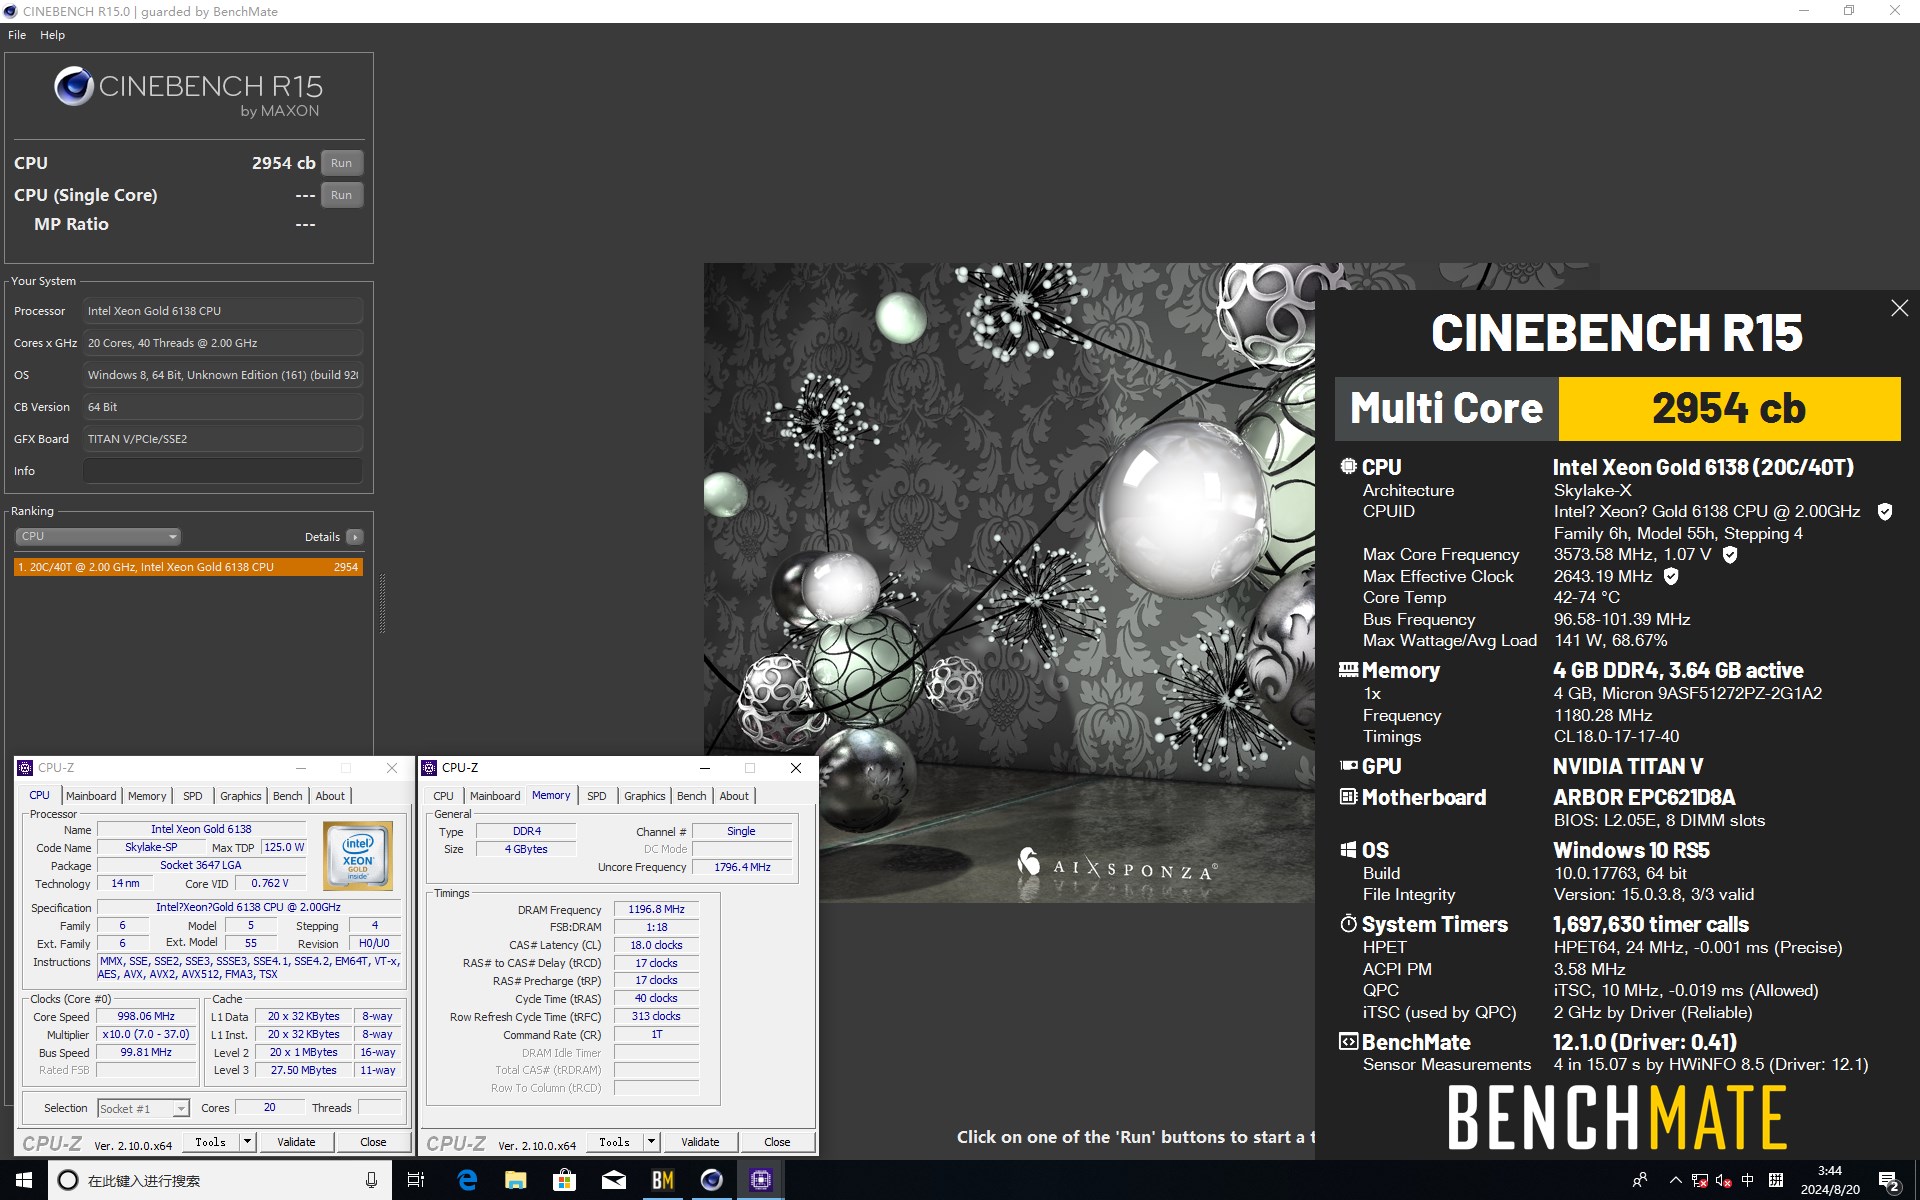Click the Cinebench R15 logo sphere

[74, 87]
